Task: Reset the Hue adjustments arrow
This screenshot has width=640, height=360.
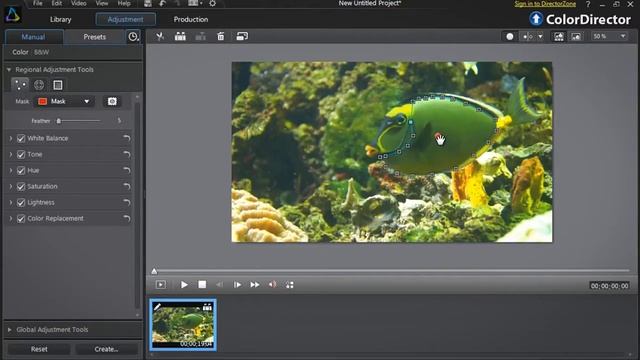Action: 127,171
